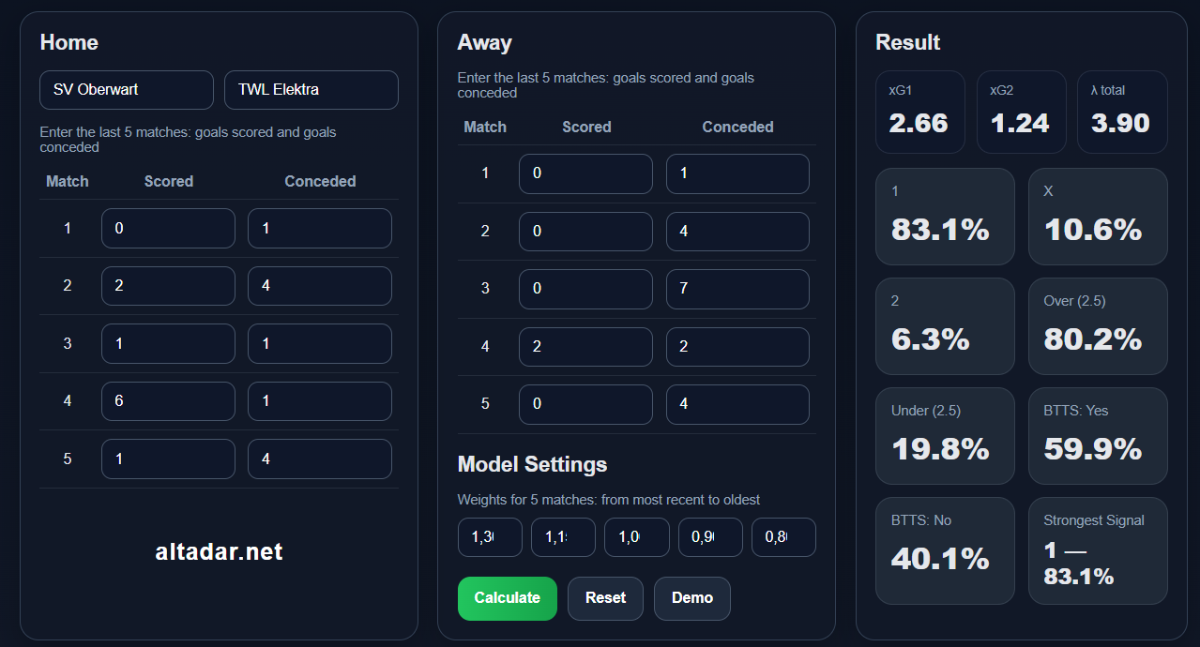Click Away match 3 conceded input showing 7
The width and height of the screenshot is (1200, 647).
(x=737, y=289)
